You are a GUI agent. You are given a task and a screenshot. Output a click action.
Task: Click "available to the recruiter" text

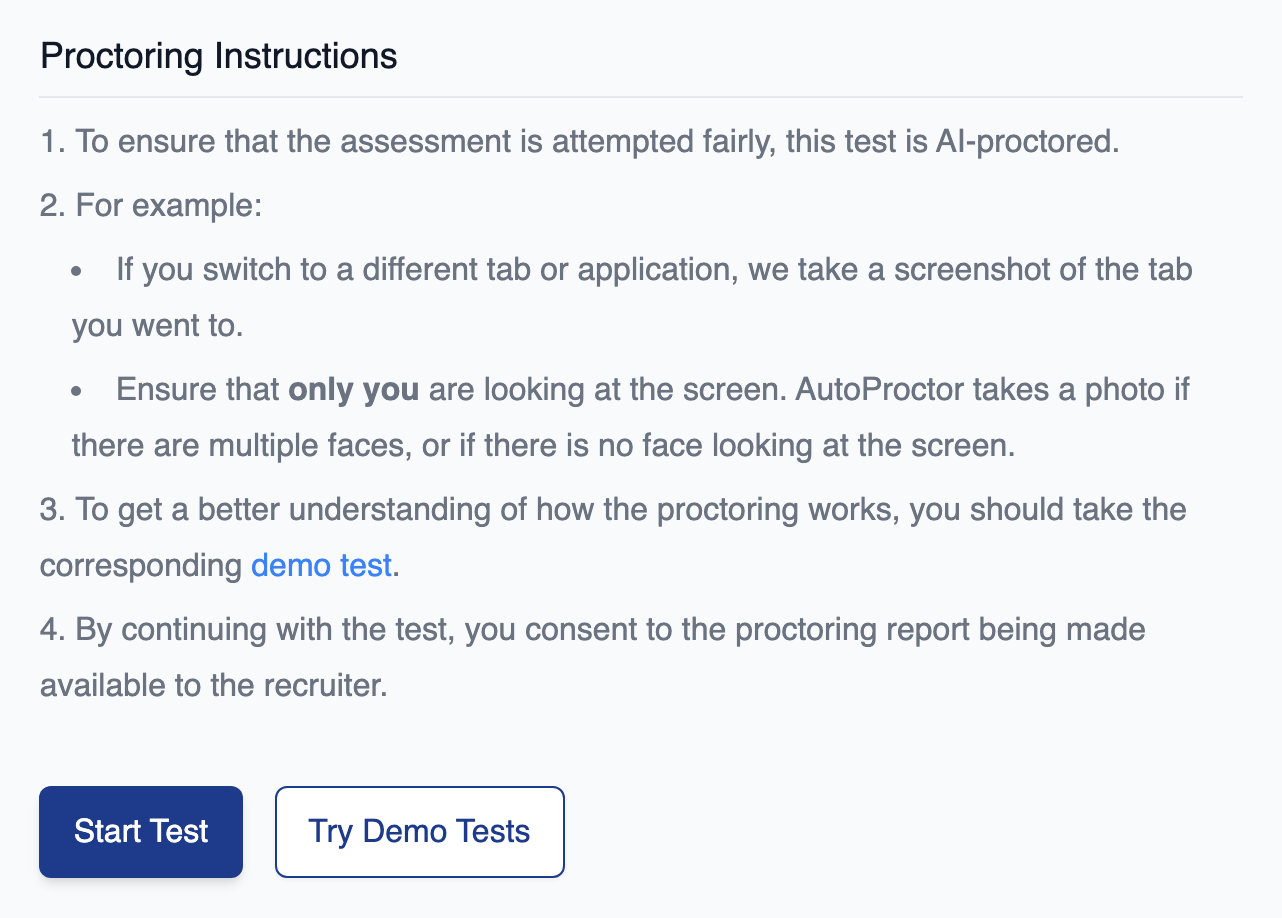coord(213,686)
